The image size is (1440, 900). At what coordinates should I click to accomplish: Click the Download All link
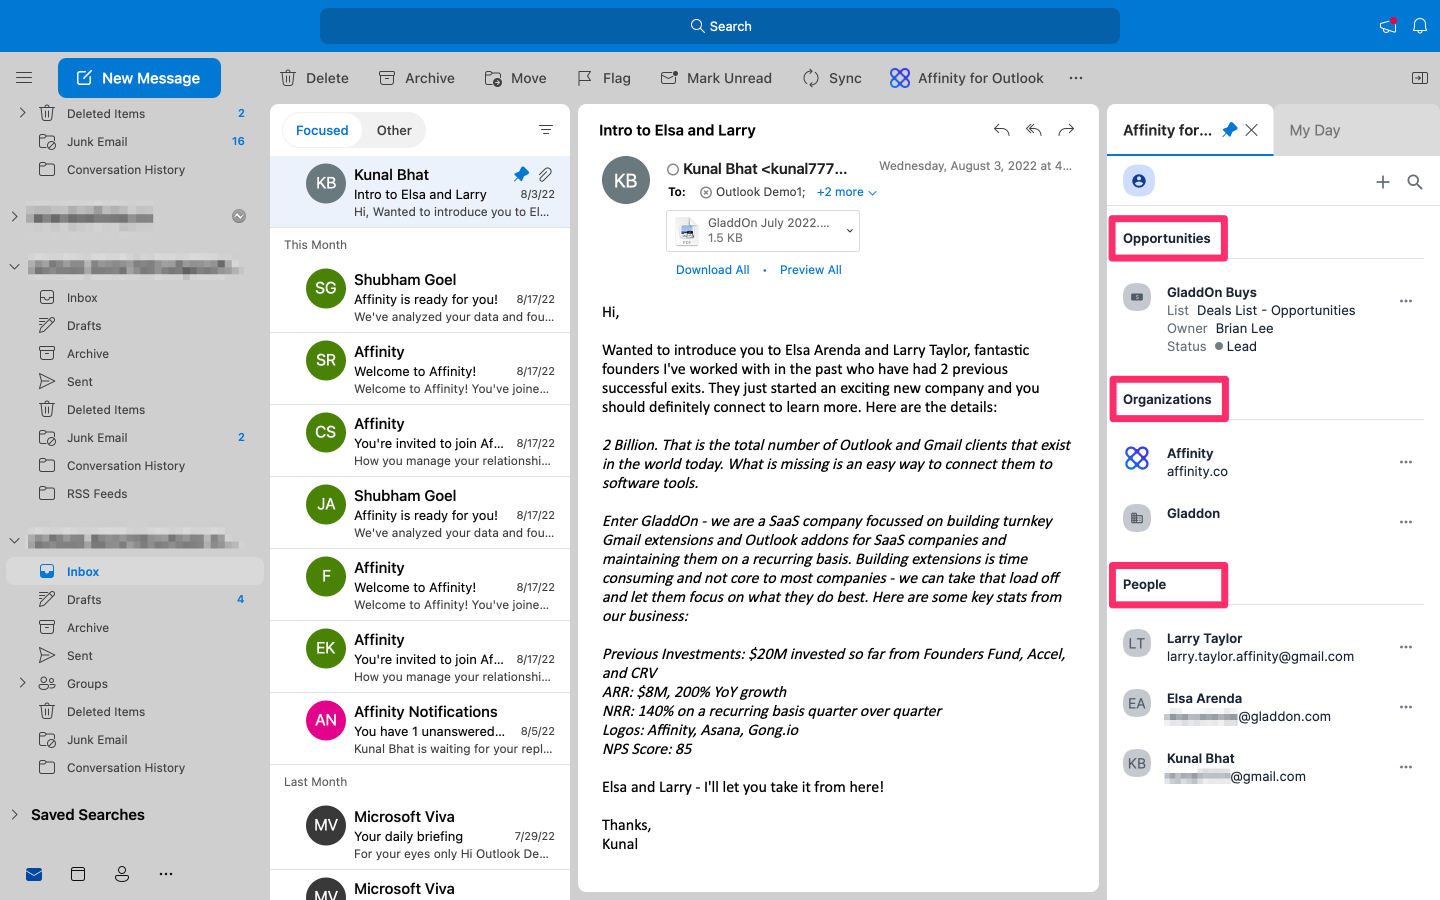(x=713, y=270)
